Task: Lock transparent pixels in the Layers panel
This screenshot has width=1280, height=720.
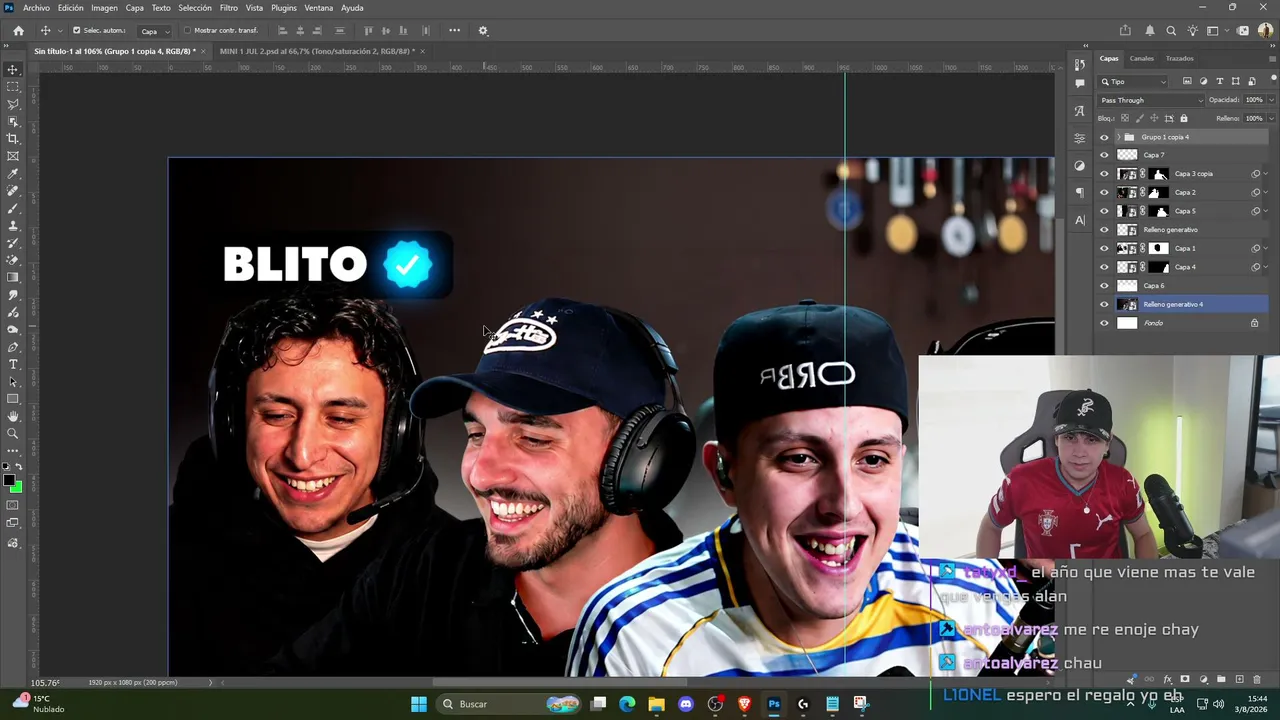Action: coord(1124,118)
